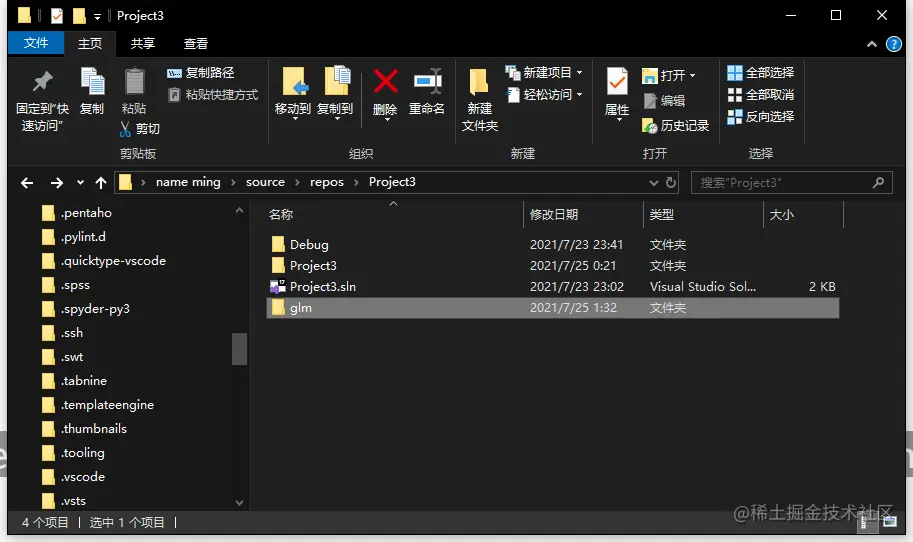Open the Copy to (复制到) menu
Screen dimensions: 913x542
[335, 93]
